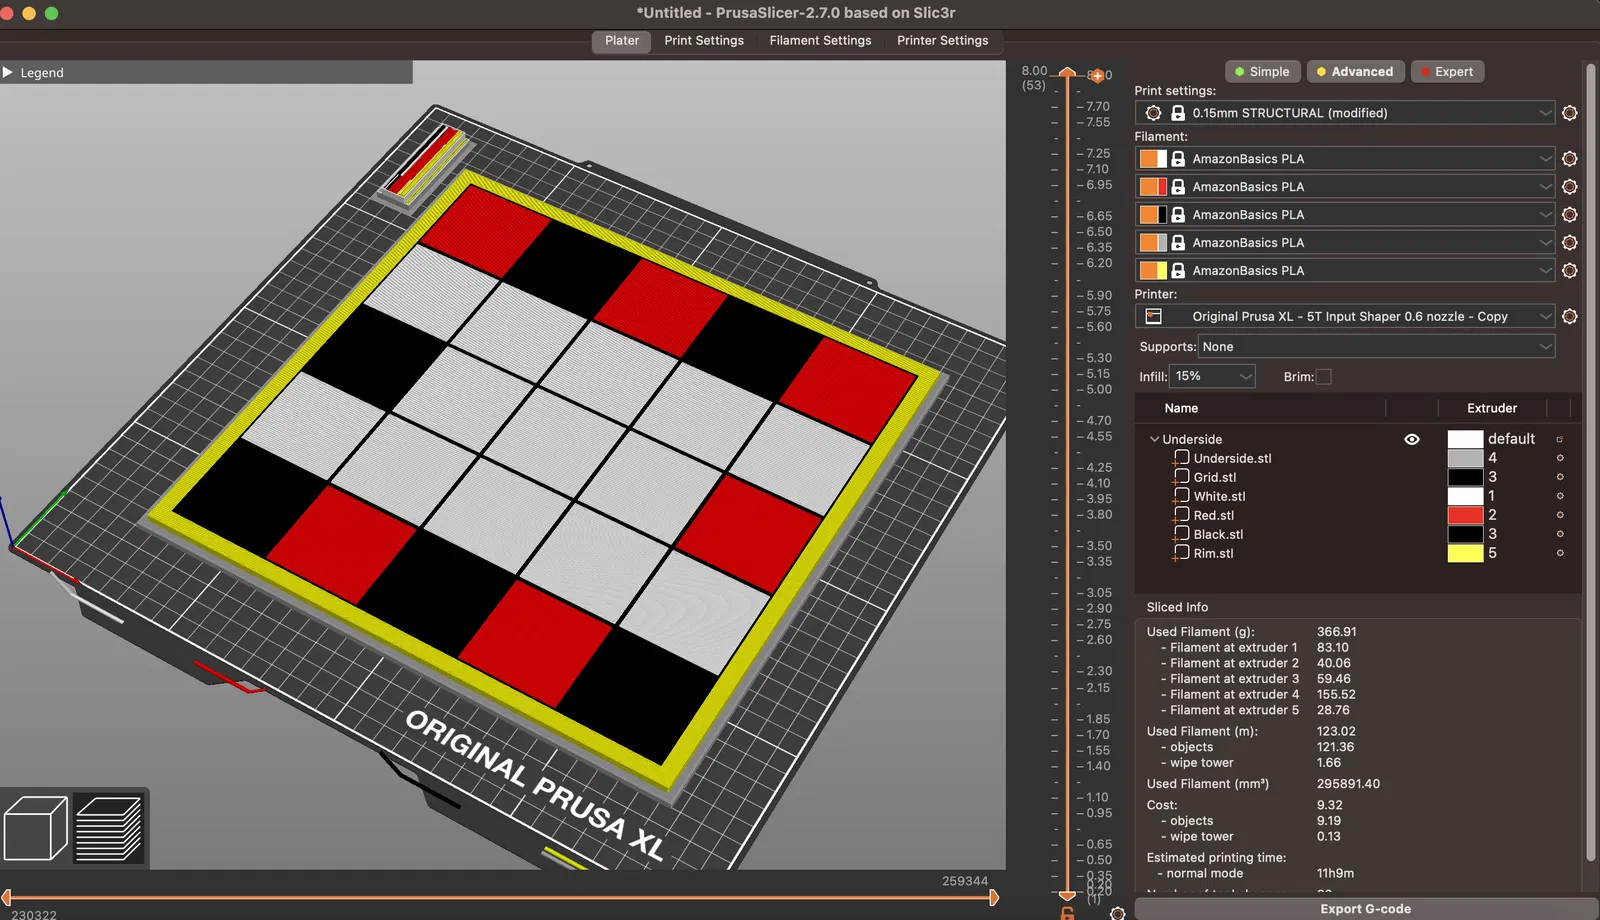Click the Export G-code button

[1365, 908]
